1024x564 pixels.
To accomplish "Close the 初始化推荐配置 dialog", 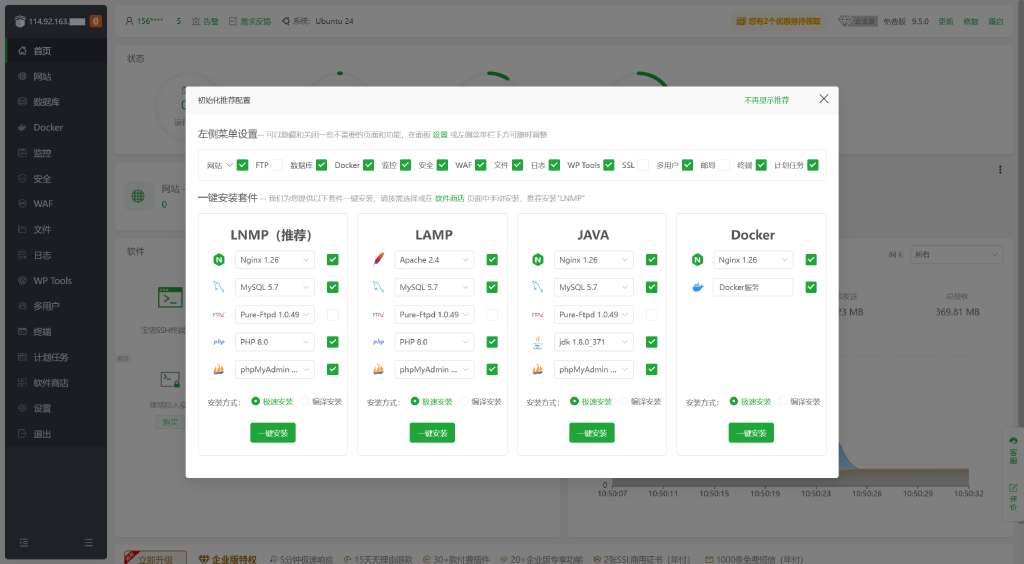I will 823,99.
